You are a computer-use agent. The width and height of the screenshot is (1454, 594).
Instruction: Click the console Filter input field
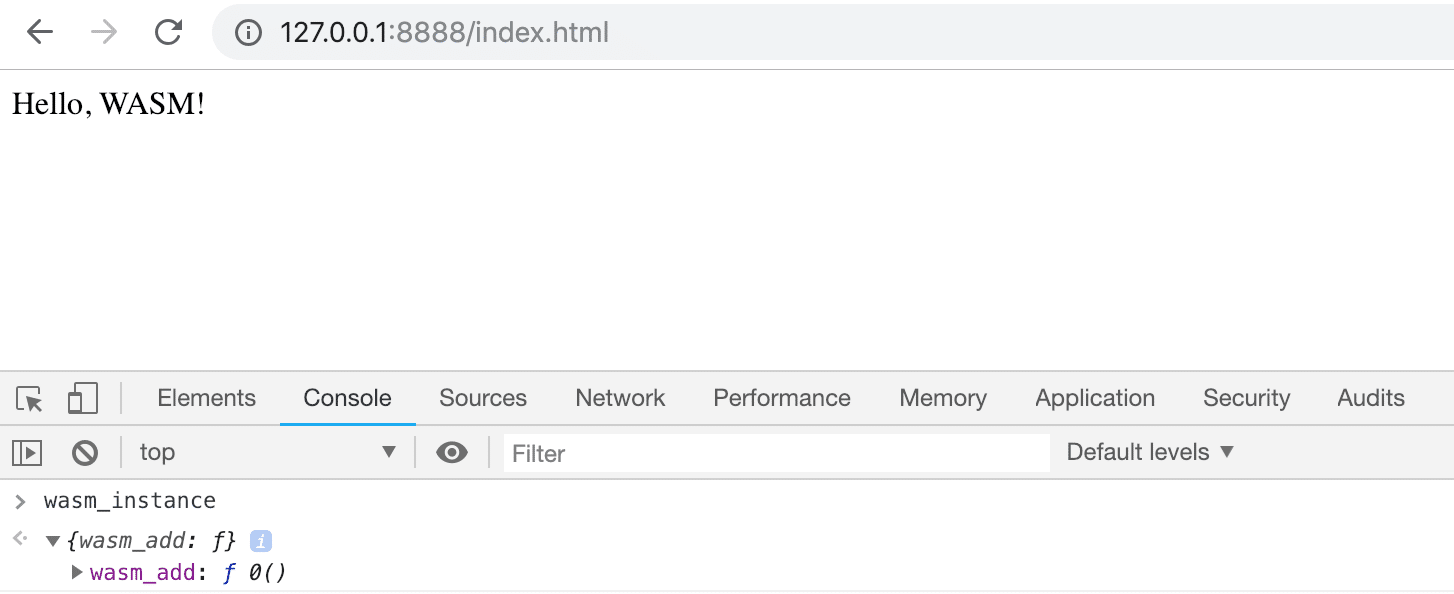[x=776, y=453]
